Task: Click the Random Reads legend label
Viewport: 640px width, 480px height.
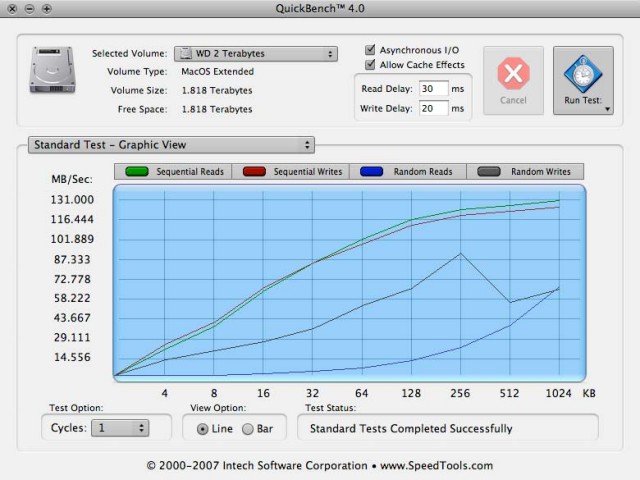Action: (x=423, y=172)
